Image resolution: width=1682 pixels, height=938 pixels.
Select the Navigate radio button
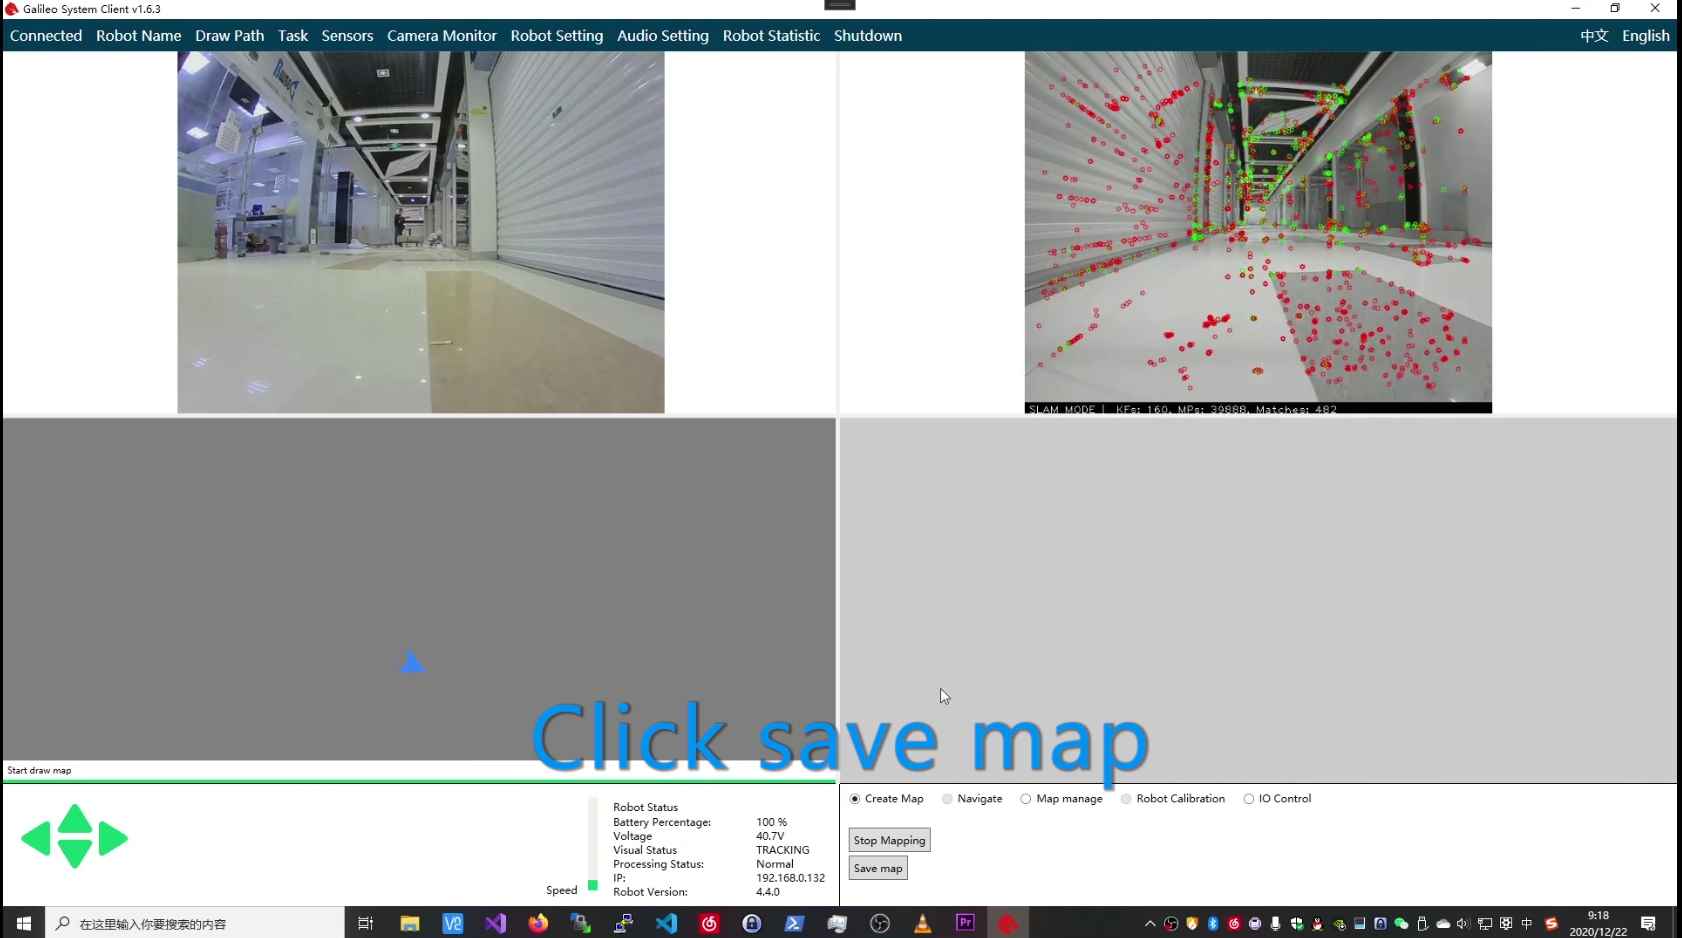pyautogui.click(x=947, y=799)
